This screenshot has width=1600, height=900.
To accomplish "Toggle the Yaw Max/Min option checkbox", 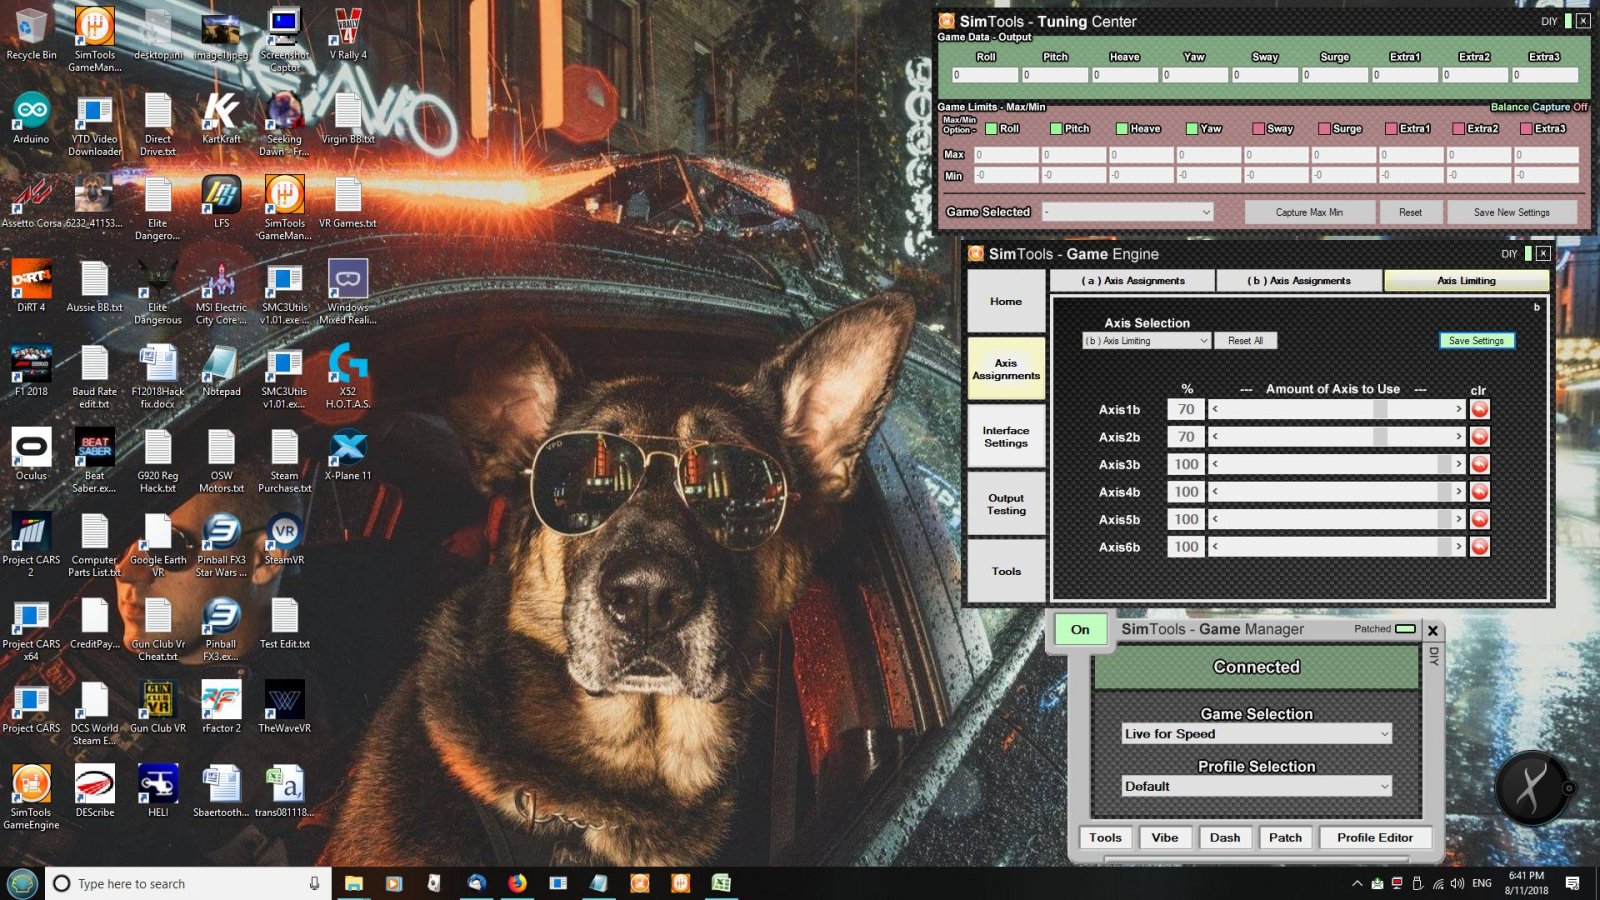I will [1192, 128].
